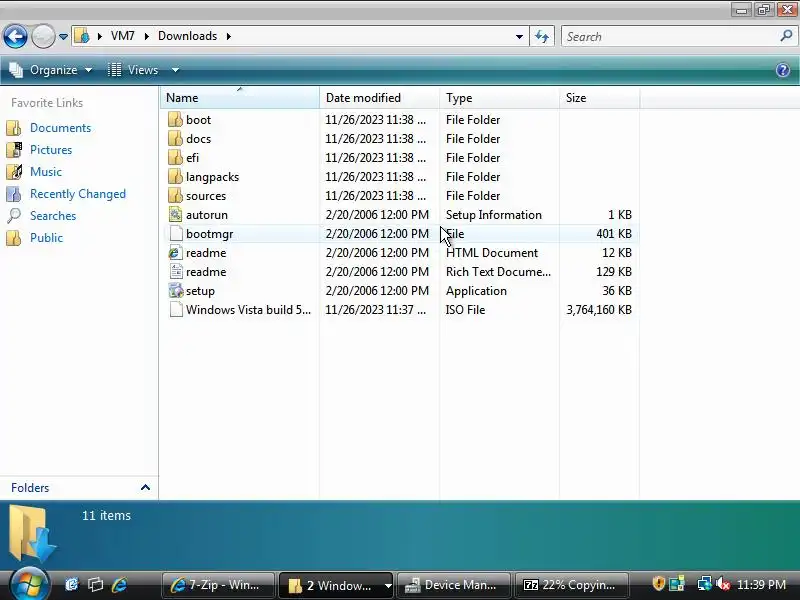Open Searches in Favorite Links
Viewport: 800px width, 600px height.
click(53, 216)
